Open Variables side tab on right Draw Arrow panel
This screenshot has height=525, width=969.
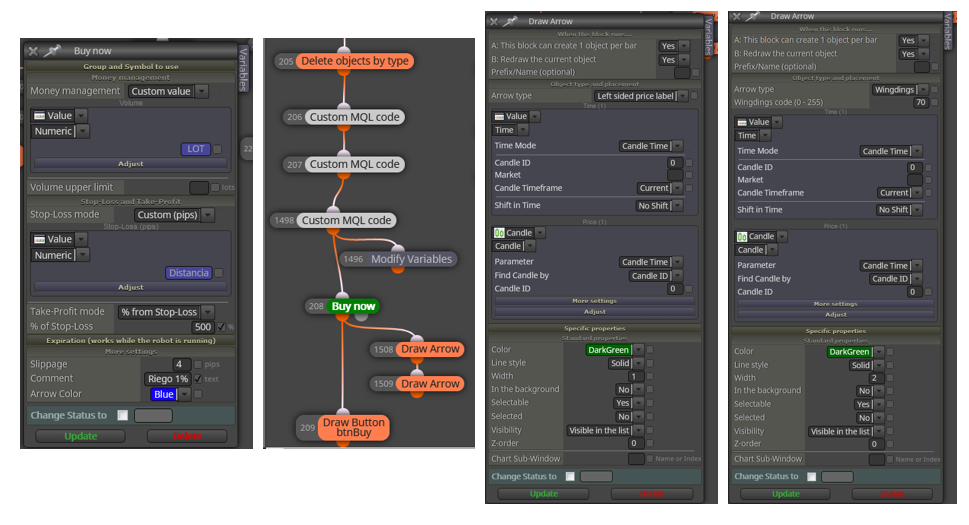point(949,31)
